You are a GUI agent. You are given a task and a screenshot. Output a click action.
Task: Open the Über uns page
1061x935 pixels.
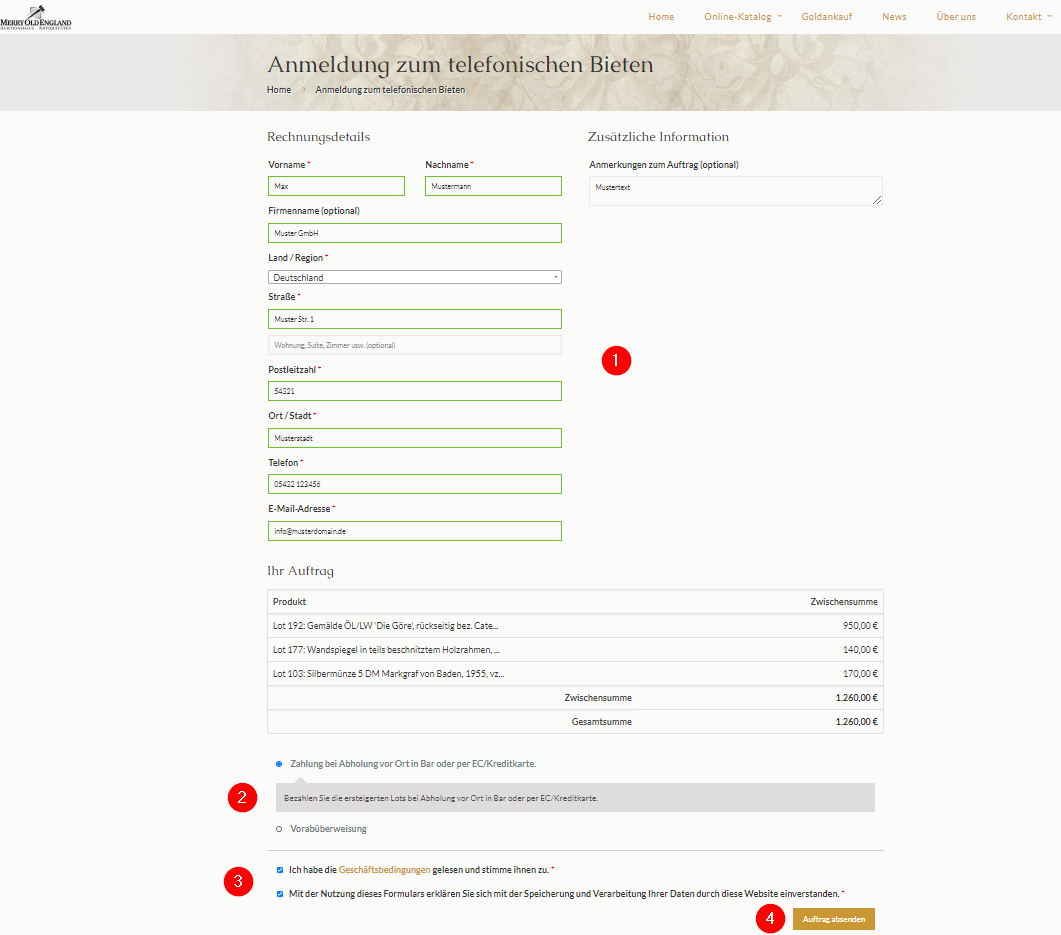pos(956,17)
